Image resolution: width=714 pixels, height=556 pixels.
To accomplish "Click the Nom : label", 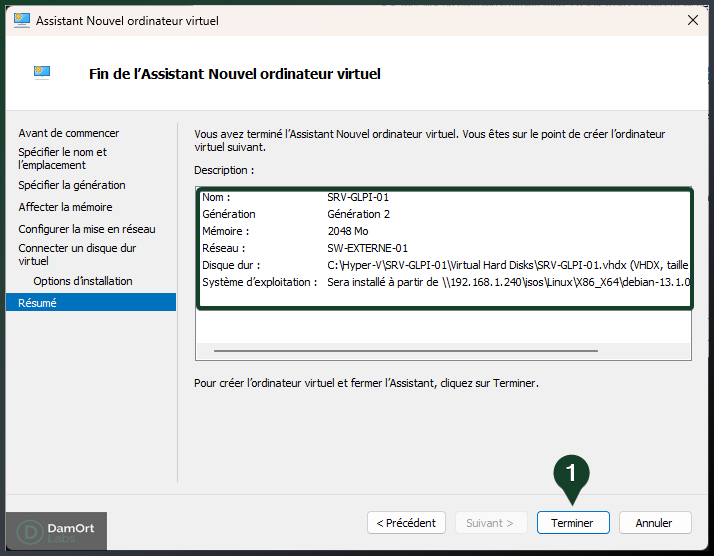I will click(216, 197).
